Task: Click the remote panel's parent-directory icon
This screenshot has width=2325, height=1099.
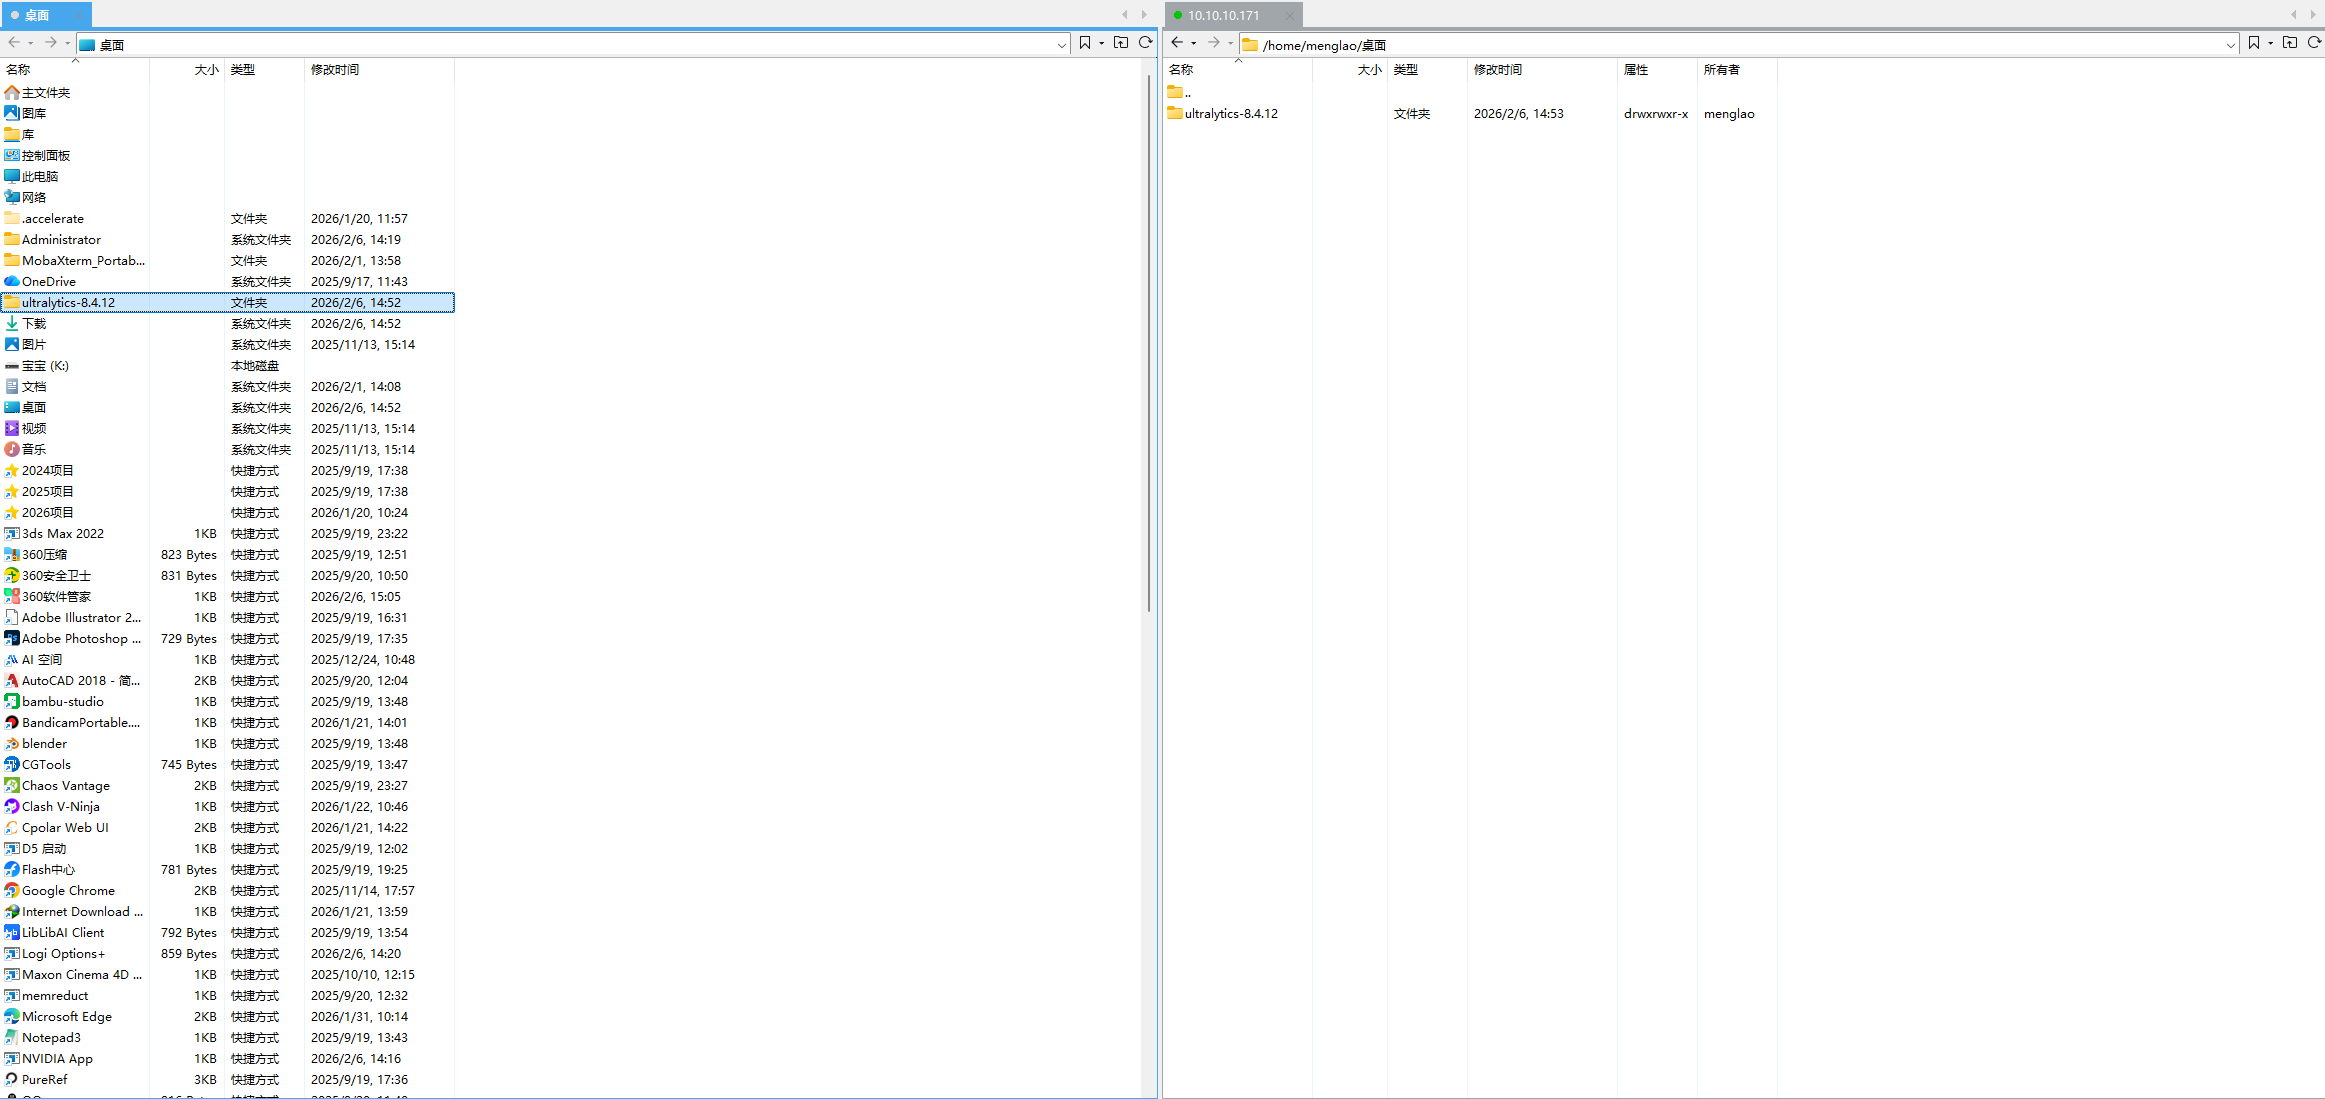Action: click(x=2290, y=43)
